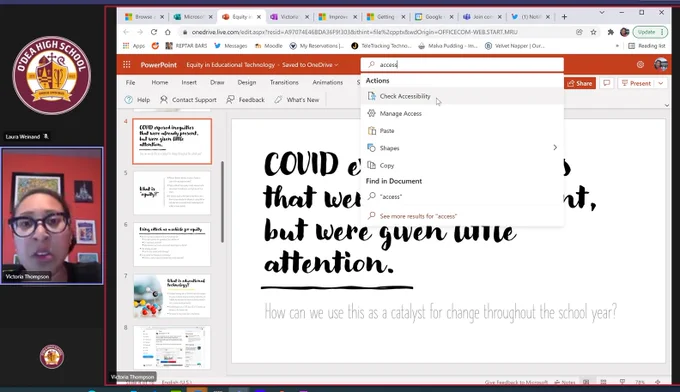The height and width of the screenshot is (392, 680).
Task: Click the Help question mark icon
Action: 129,100
